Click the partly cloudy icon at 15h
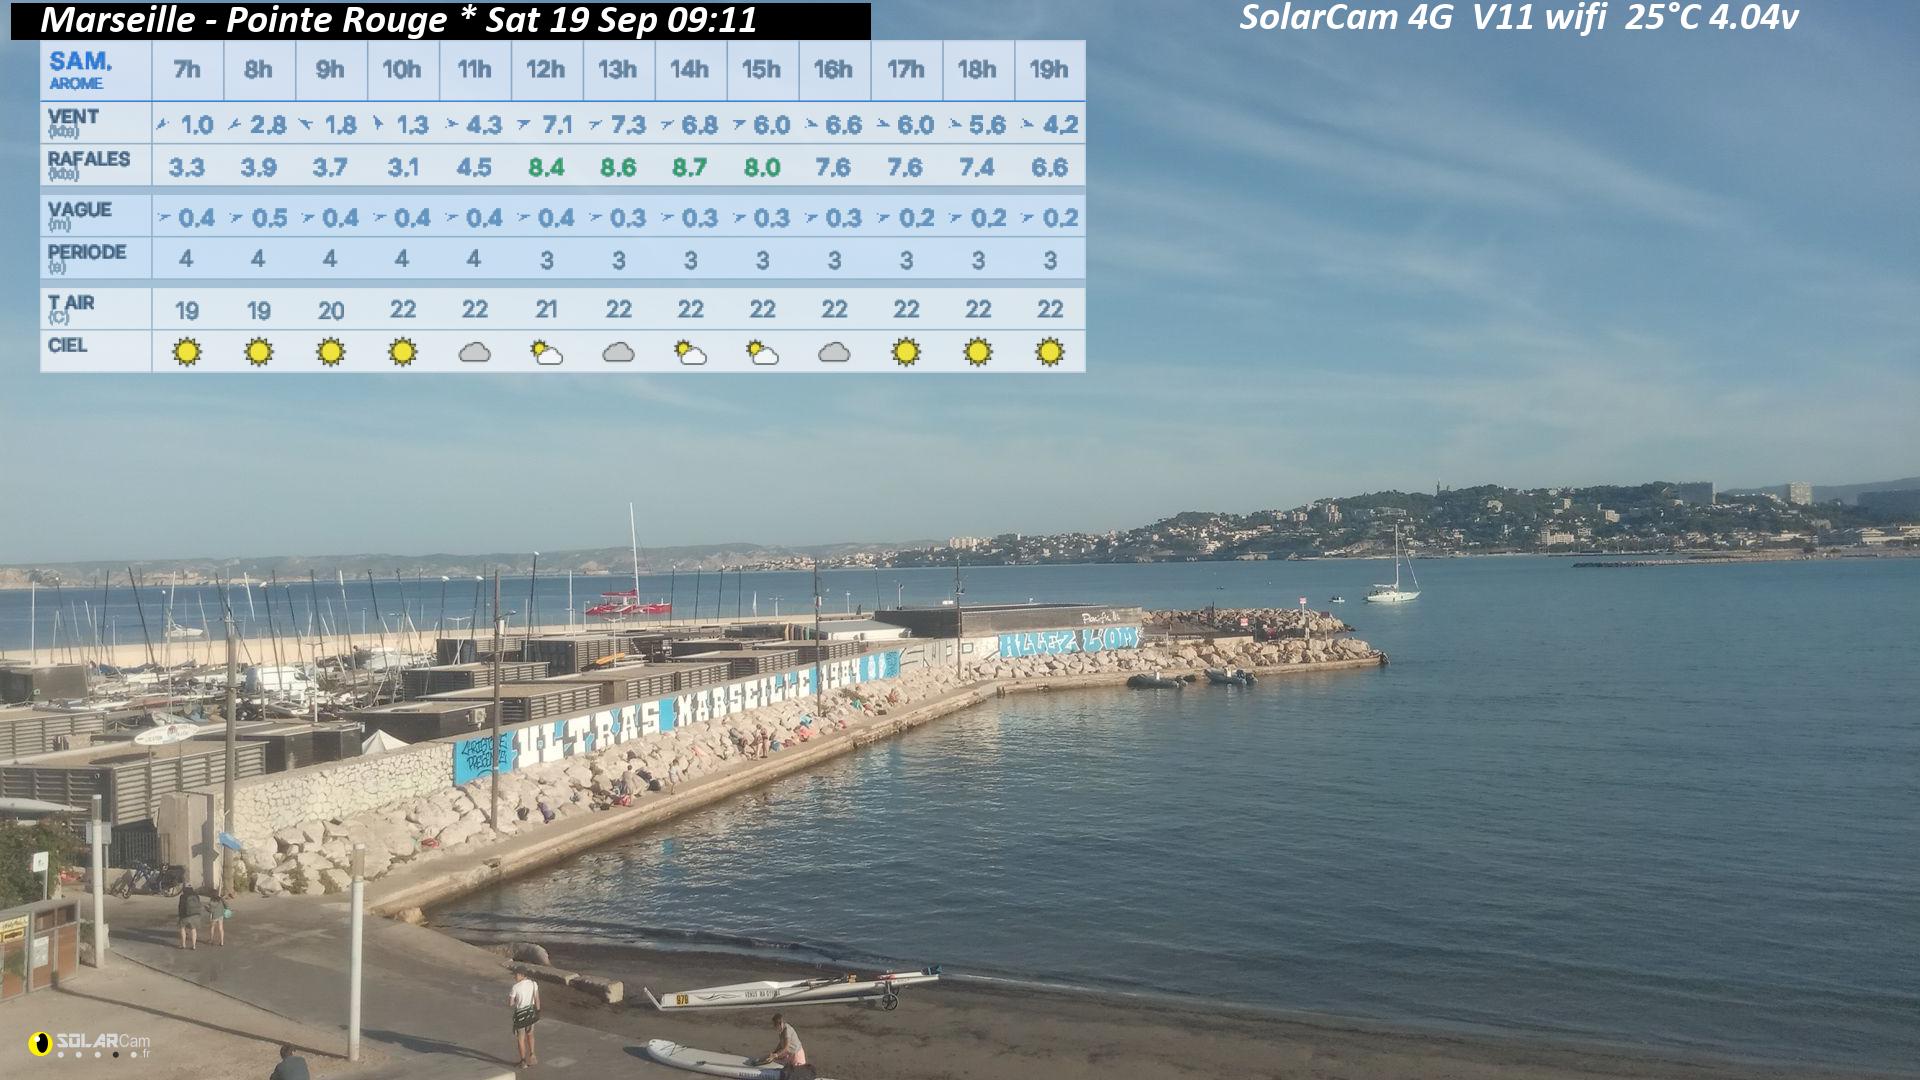Image resolution: width=1920 pixels, height=1080 pixels. pyautogui.click(x=762, y=352)
